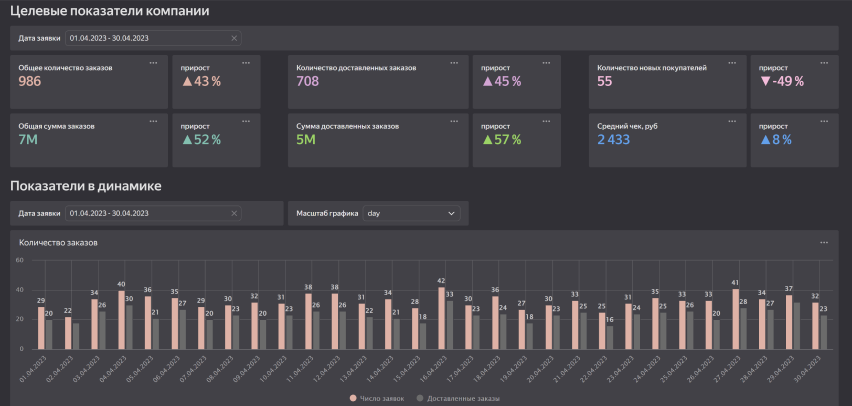Click the 16.04.2023 bar labeled 42

tap(441, 319)
